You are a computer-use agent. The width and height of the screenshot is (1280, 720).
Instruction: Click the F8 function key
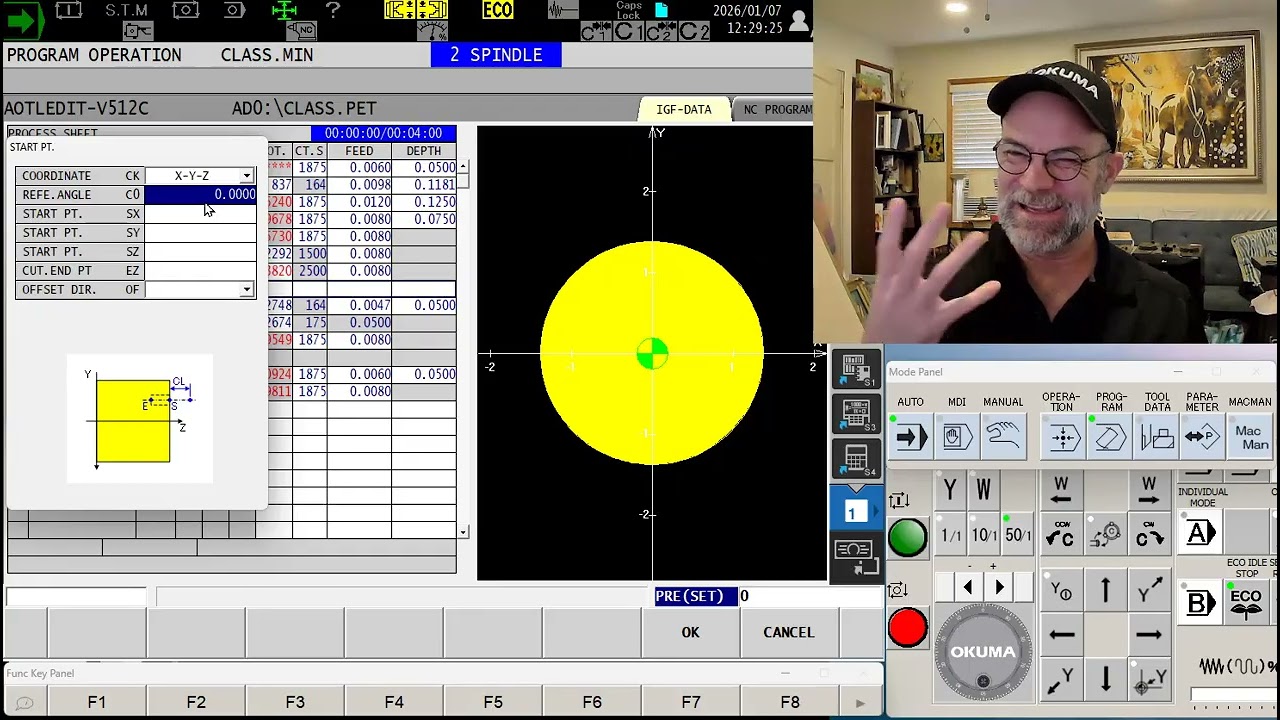(790, 702)
